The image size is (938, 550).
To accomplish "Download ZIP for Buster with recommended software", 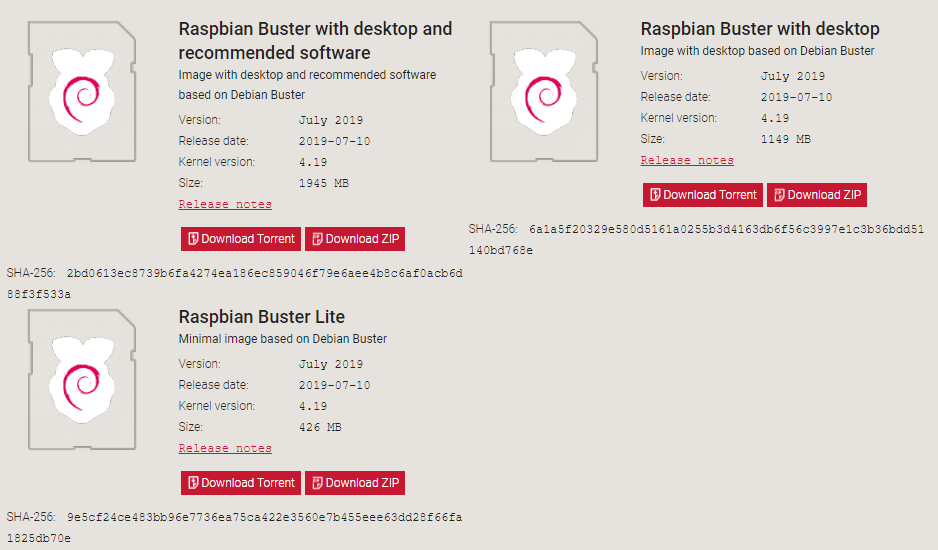I will click(355, 239).
